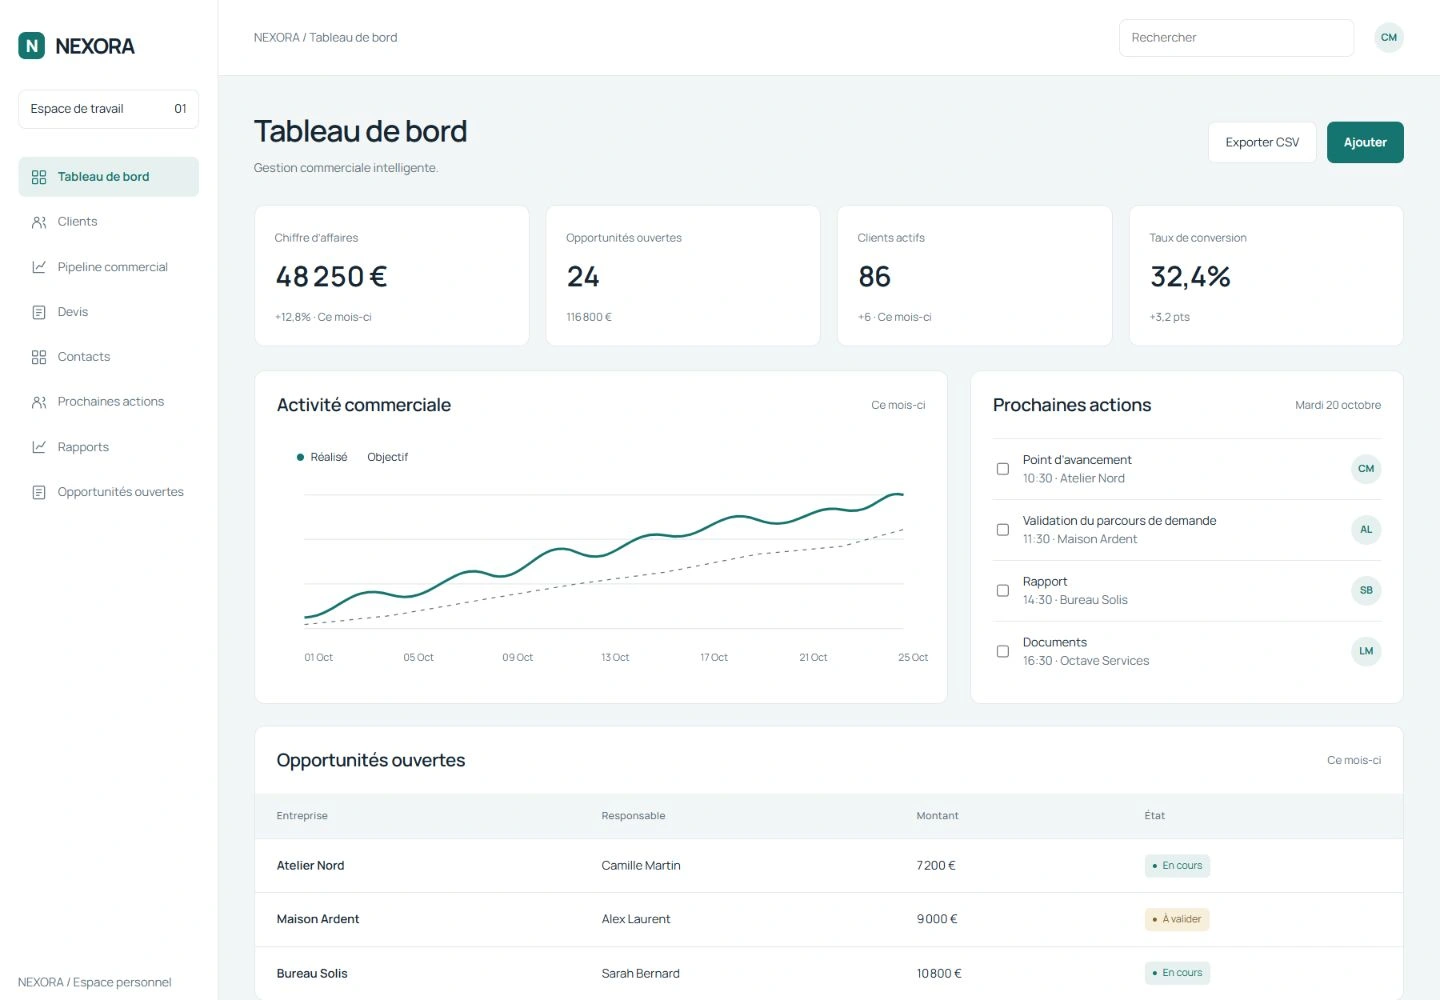
Task: Click the NEXORA / Espace personnel footer link
Action: click(95, 982)
